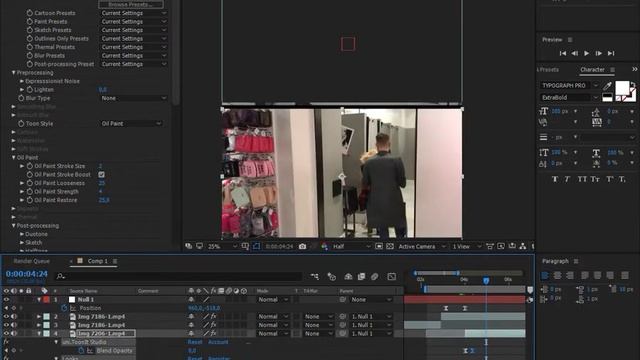The height and width of the screenshot is (360, 640).
Task: Align paragraph text left
Action: [544, 276]
